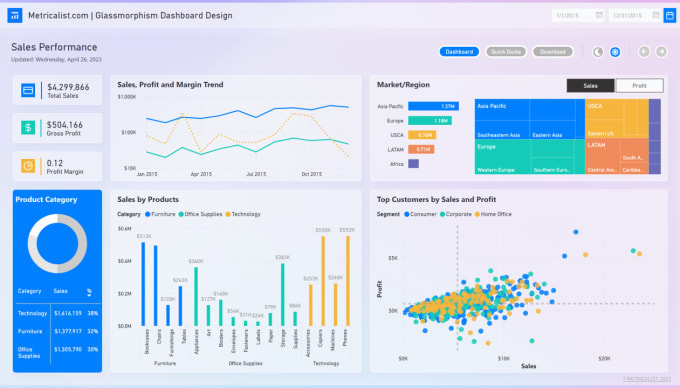Click the Phones bar labeled $552K
Image resolution: width=680 pixels, height=388 pixels.
coord(348,281)
